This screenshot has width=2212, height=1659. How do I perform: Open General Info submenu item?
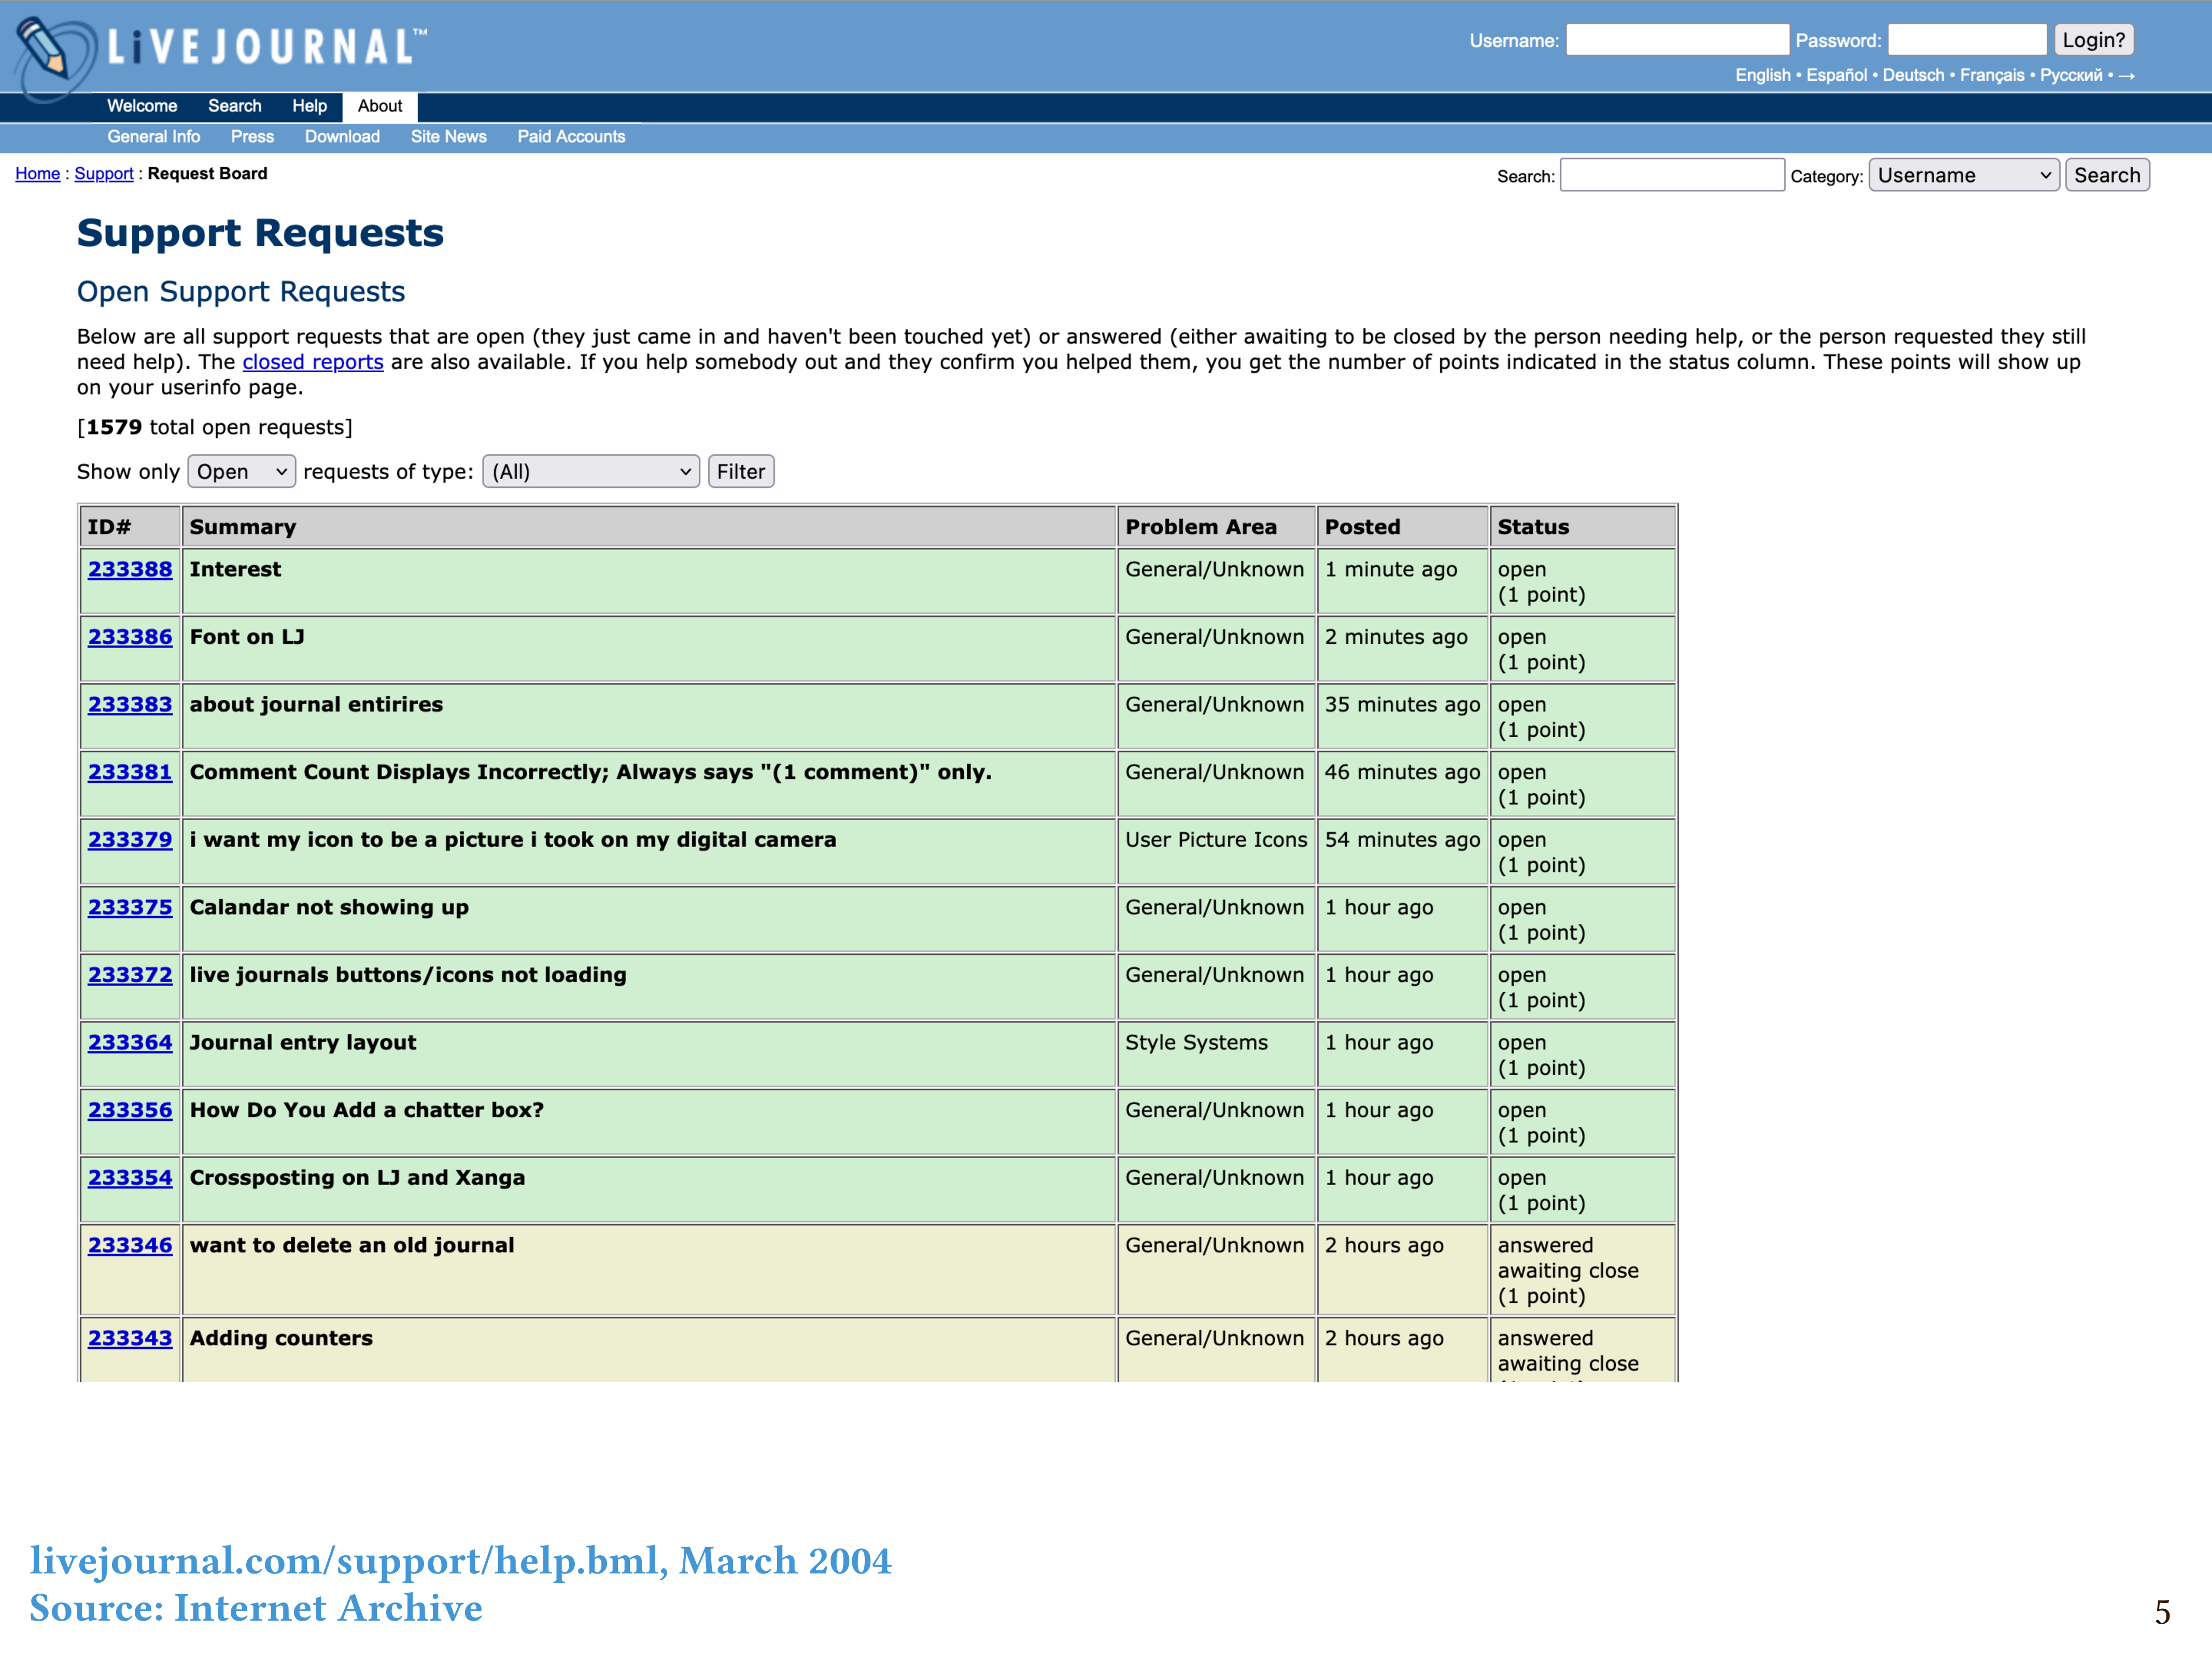coord(153,137)
